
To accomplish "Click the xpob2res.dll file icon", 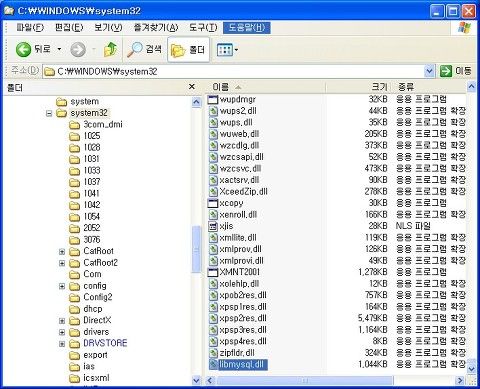I will (x=213, y=295).
